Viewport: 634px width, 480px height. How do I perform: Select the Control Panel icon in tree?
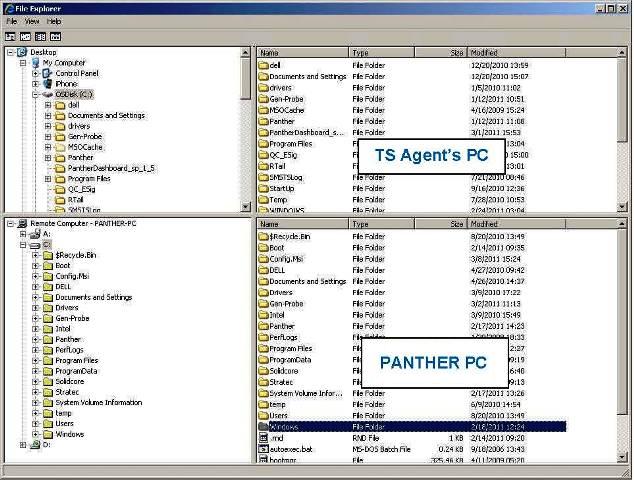click(48, 73)
